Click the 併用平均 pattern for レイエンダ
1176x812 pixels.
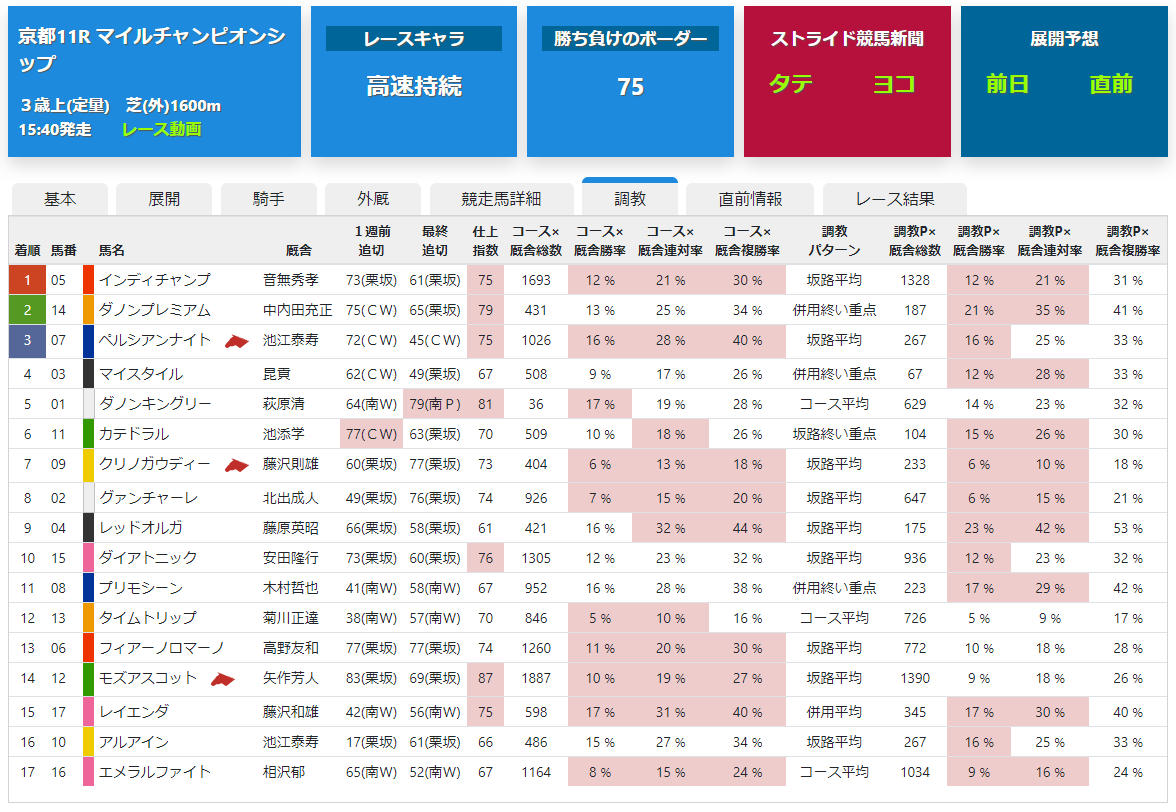tap(834, 712)
